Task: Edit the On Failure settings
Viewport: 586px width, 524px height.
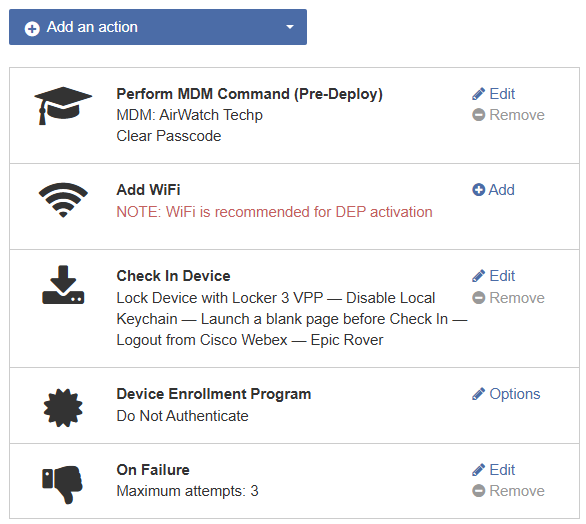Action: coord(494,470)
